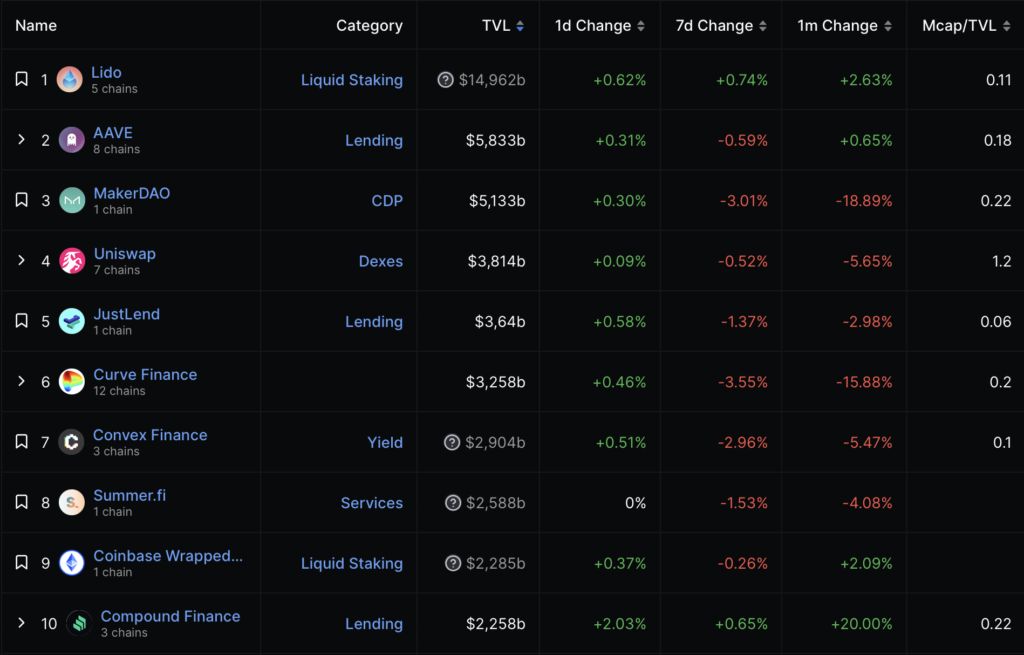The width and height of the screenshot is (1024, 655).
Task: Click the AAVE ghost logo icon
Action: 71,141
